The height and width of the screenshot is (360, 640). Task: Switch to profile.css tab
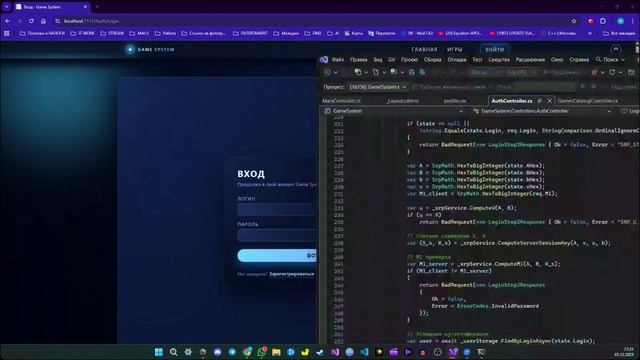[455, 101]
